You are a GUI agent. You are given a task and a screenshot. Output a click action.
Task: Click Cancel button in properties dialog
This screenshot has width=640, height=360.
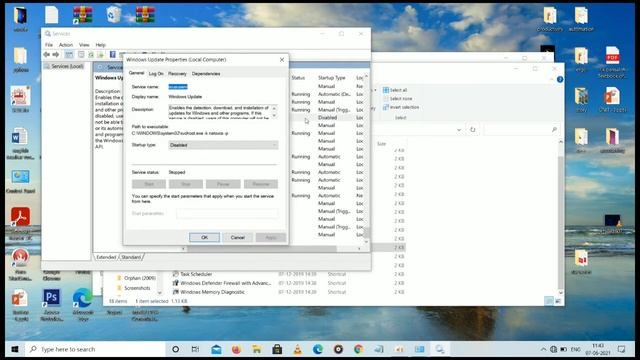pyautogui.click(x=238, y=238)
